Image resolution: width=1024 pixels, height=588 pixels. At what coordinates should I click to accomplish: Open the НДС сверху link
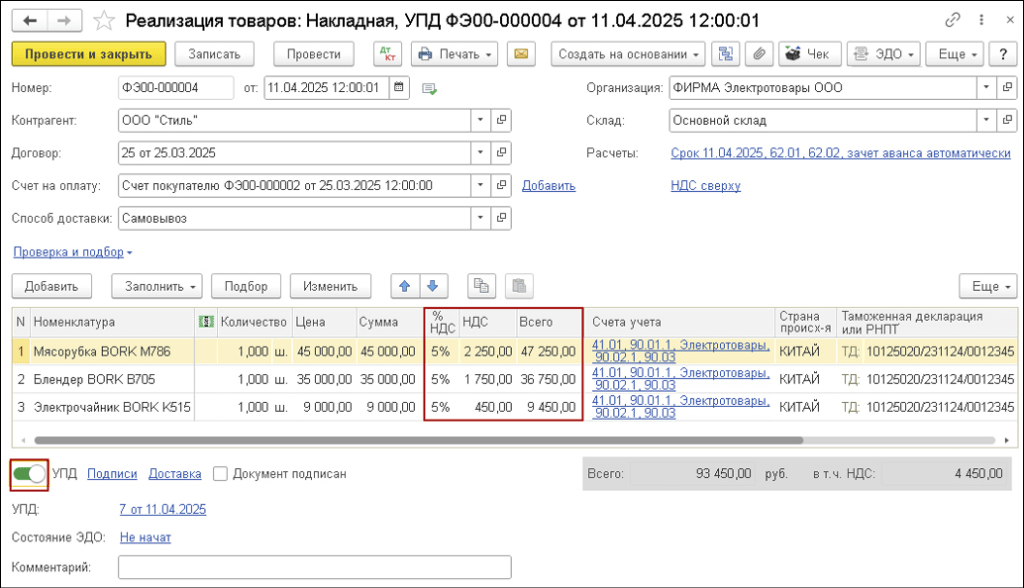(x=705, y=185)
